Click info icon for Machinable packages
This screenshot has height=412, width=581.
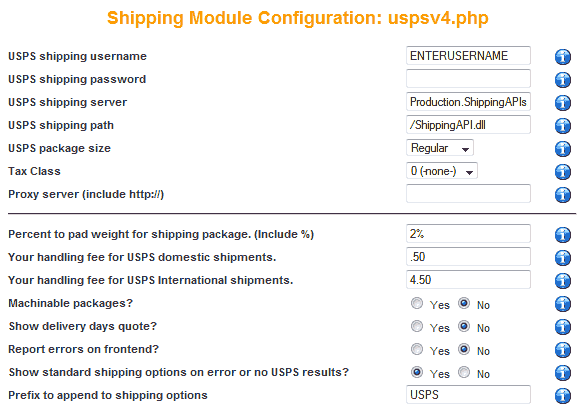click(x=562, y=304)
